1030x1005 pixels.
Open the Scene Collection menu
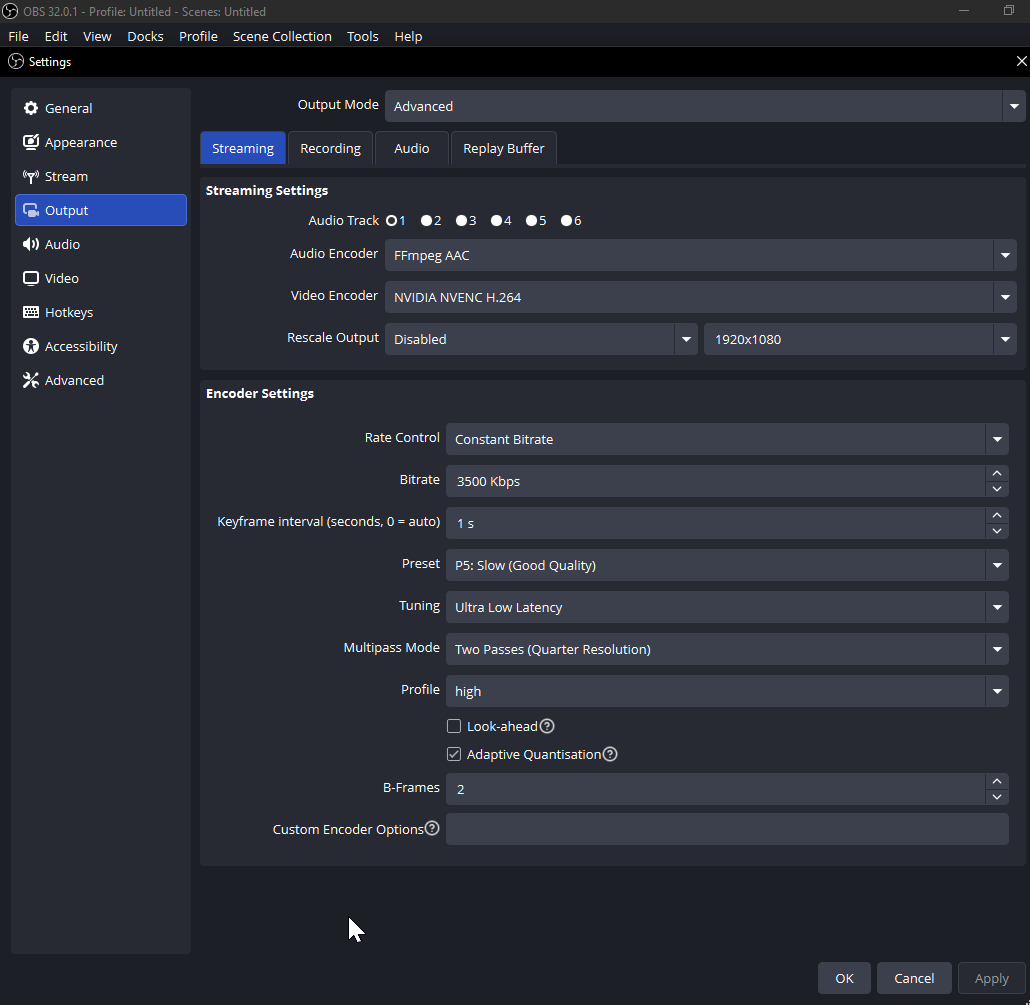pos(282,36)
